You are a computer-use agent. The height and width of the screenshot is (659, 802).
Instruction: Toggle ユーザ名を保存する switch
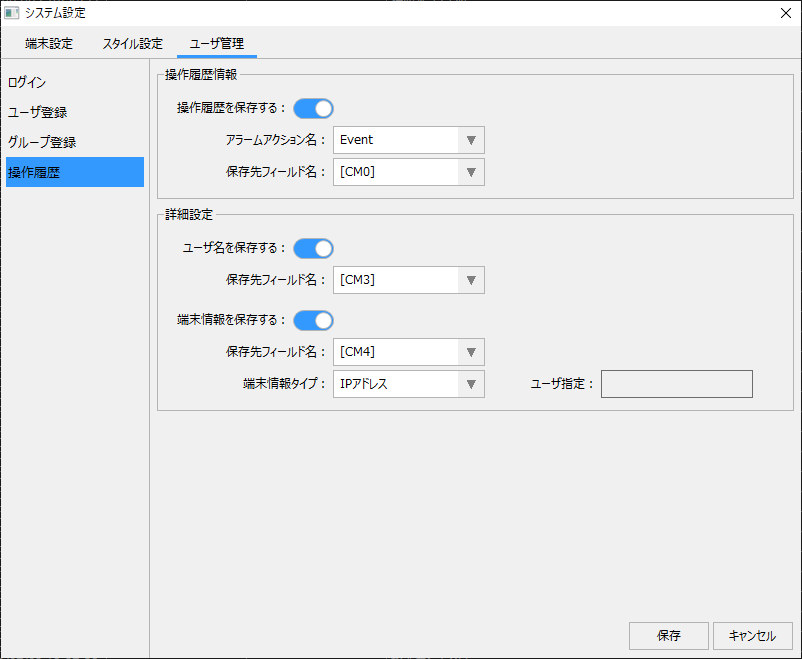(313, 248)
